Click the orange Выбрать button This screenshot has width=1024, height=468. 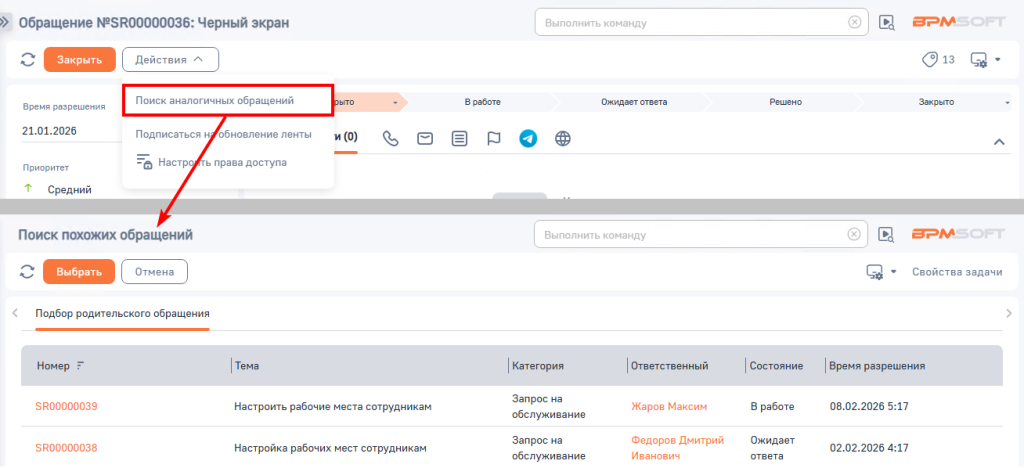point(79,272)
